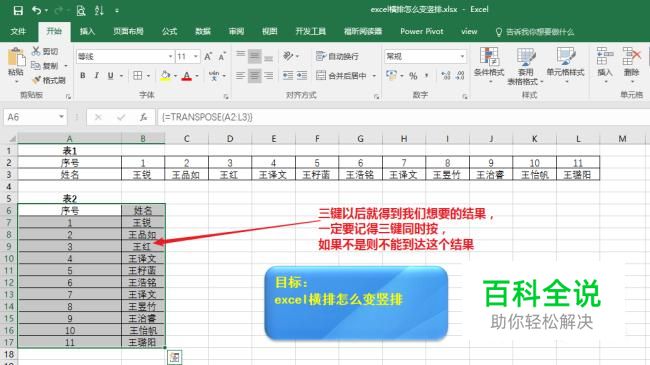The width and height of the screenshot is (650, 365).
Task: Click Merge and Center button
Action: 341,75
